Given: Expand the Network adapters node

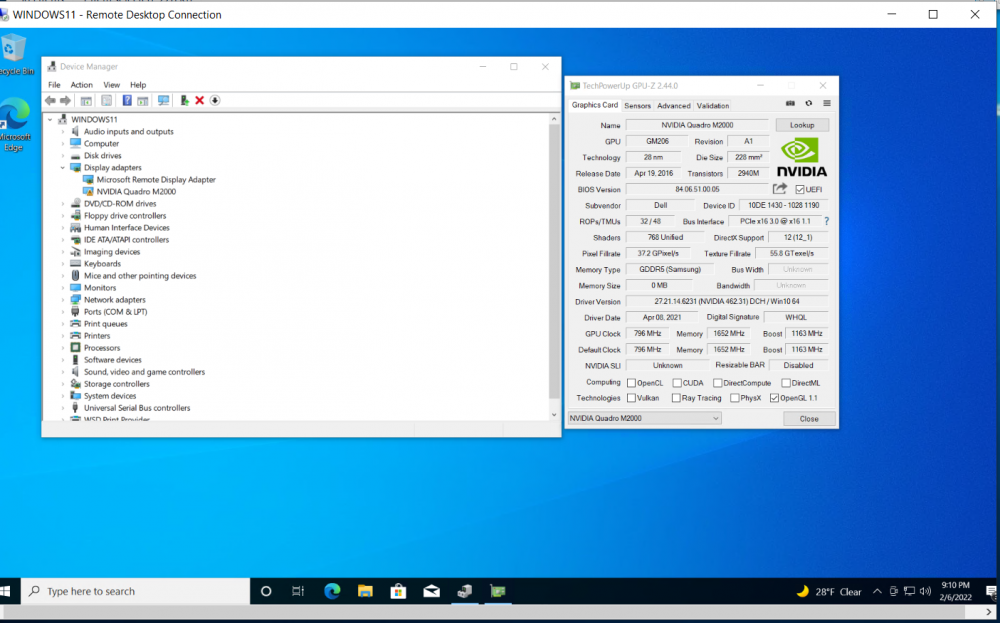Looking at the screenshot, I should (x=62, y=300).
